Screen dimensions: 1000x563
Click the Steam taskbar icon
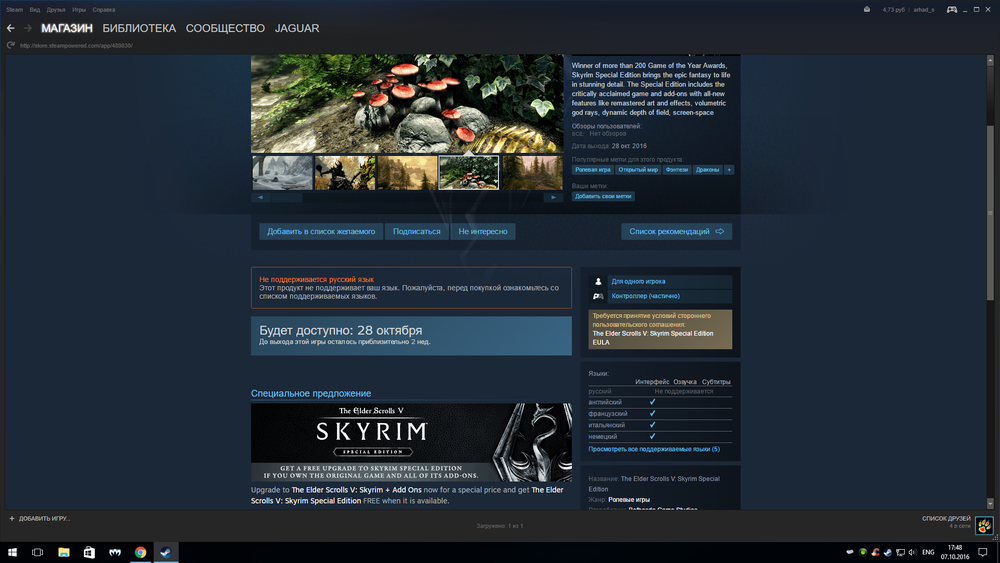click(x=166, y=552)
